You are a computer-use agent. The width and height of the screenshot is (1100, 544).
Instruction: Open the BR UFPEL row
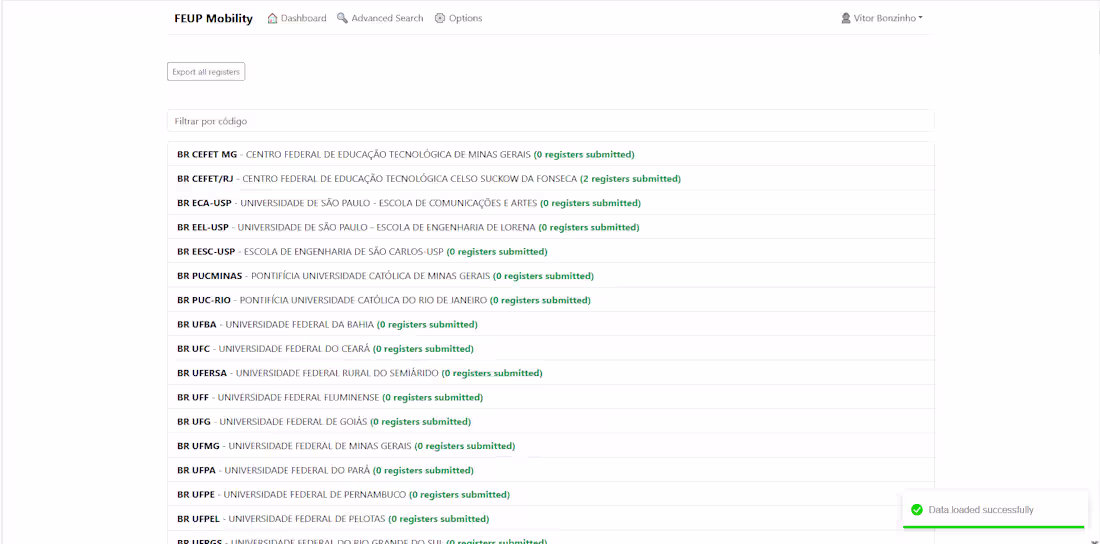pos(551,519)
